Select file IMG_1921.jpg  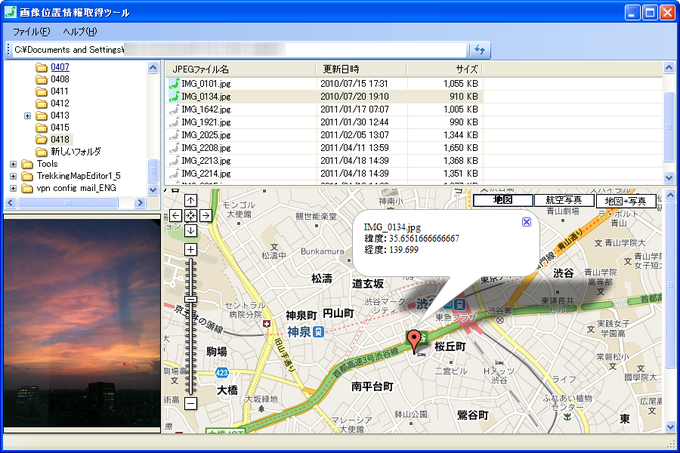click(206, 122)
